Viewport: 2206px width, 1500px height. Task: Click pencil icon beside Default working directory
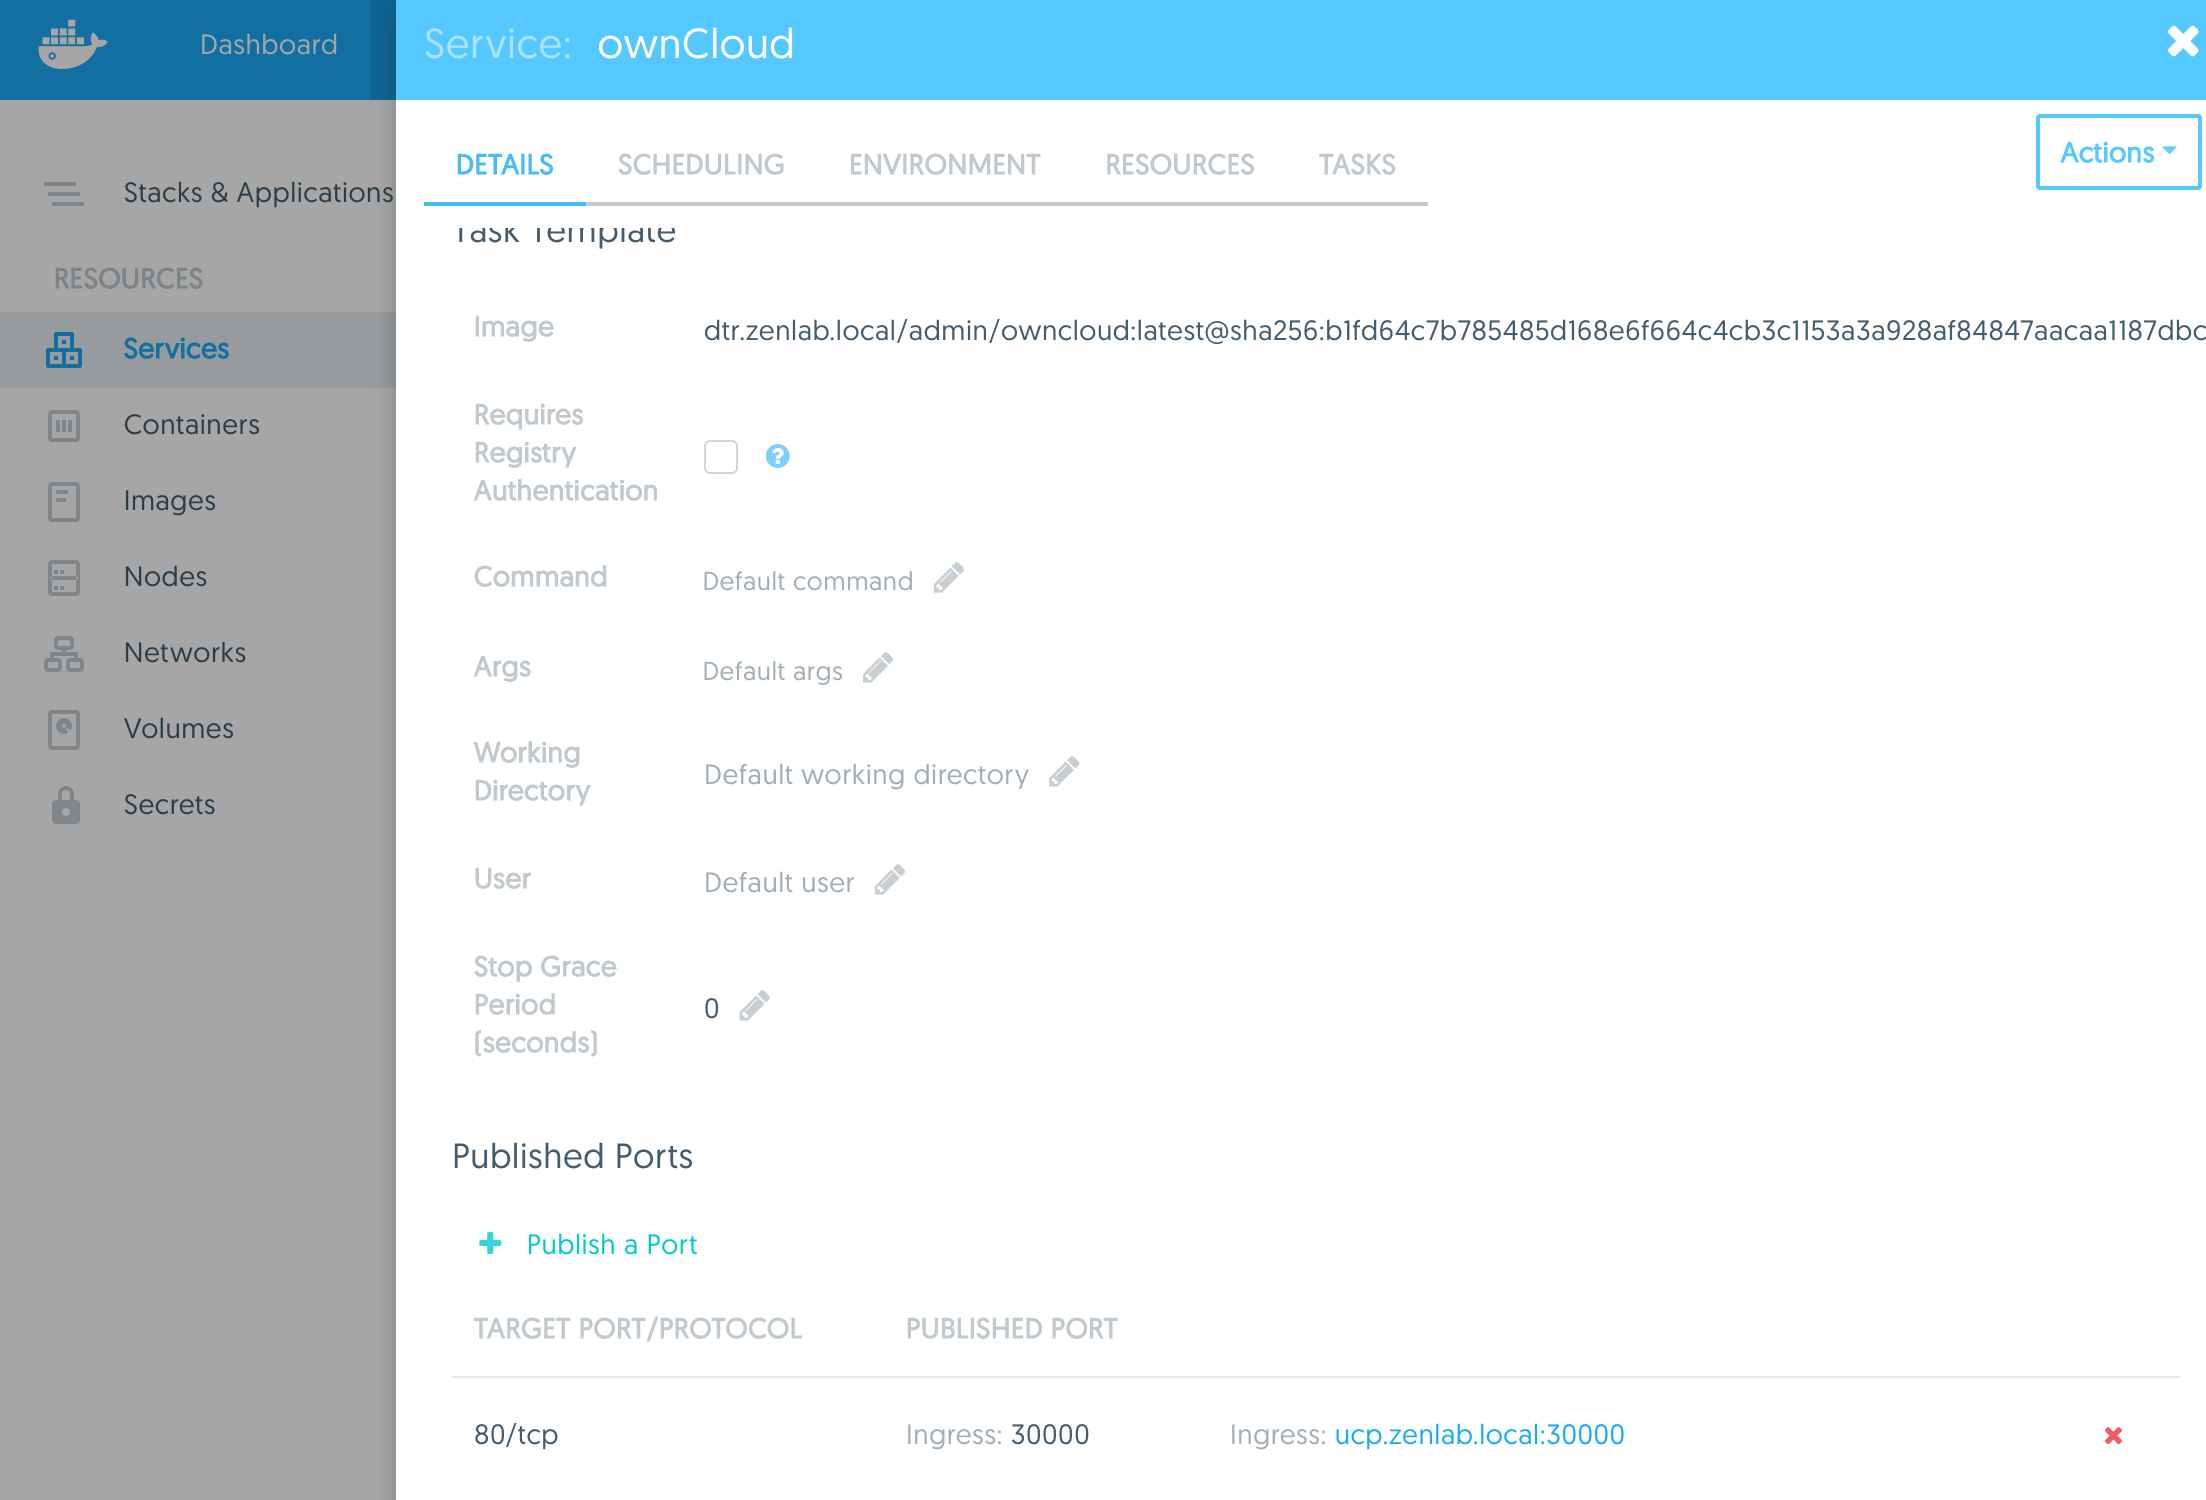click(1064, 772)
